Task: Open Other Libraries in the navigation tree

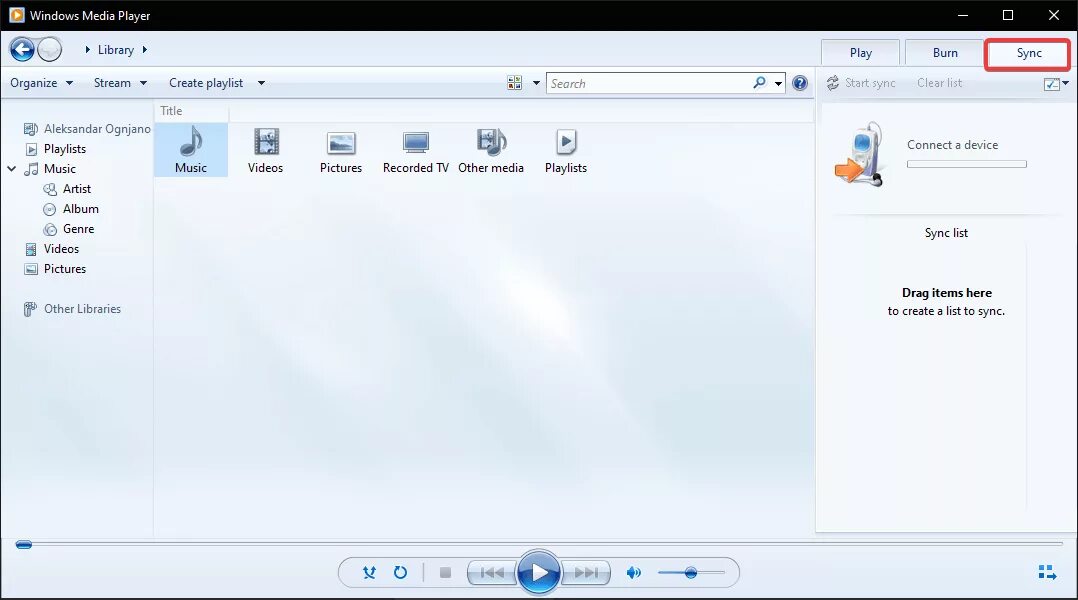Action: (72, 309)
